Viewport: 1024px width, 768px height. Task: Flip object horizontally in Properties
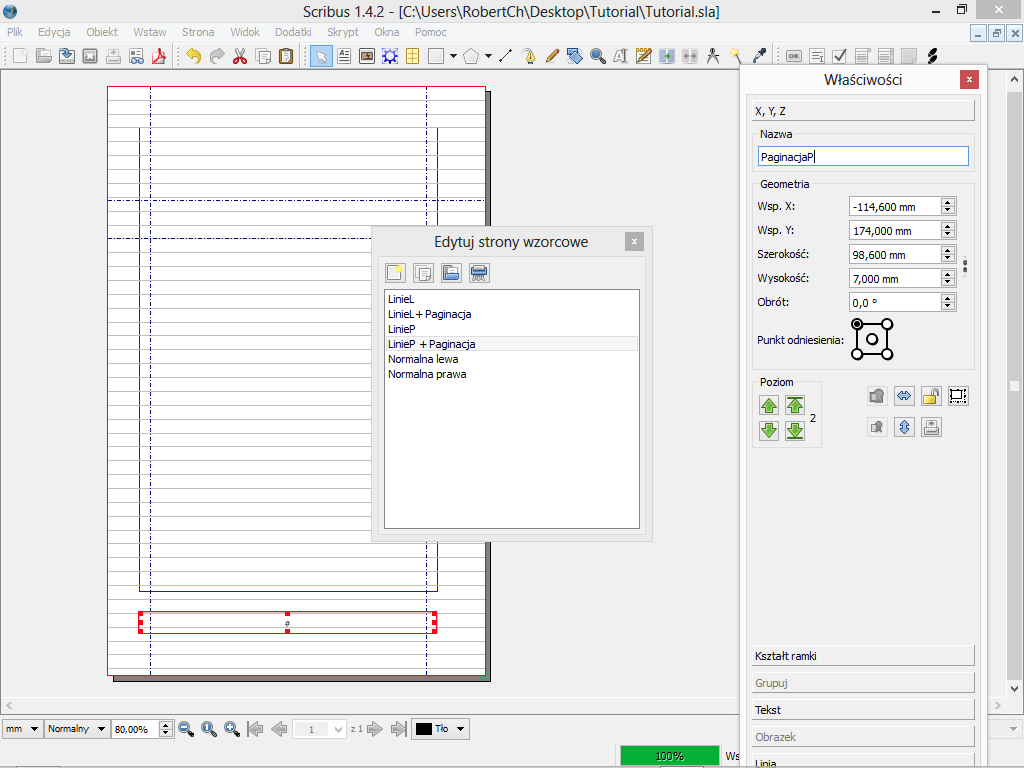904,396
